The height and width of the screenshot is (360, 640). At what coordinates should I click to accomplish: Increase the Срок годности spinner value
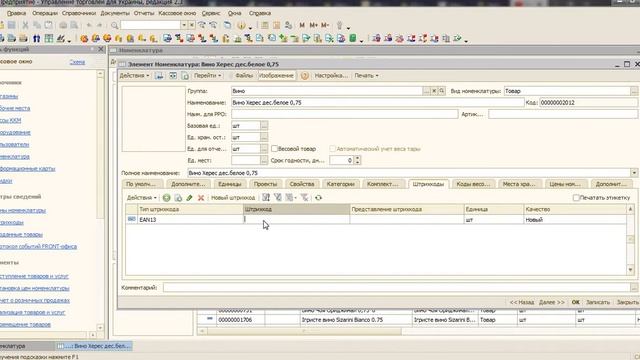[358, 158]
